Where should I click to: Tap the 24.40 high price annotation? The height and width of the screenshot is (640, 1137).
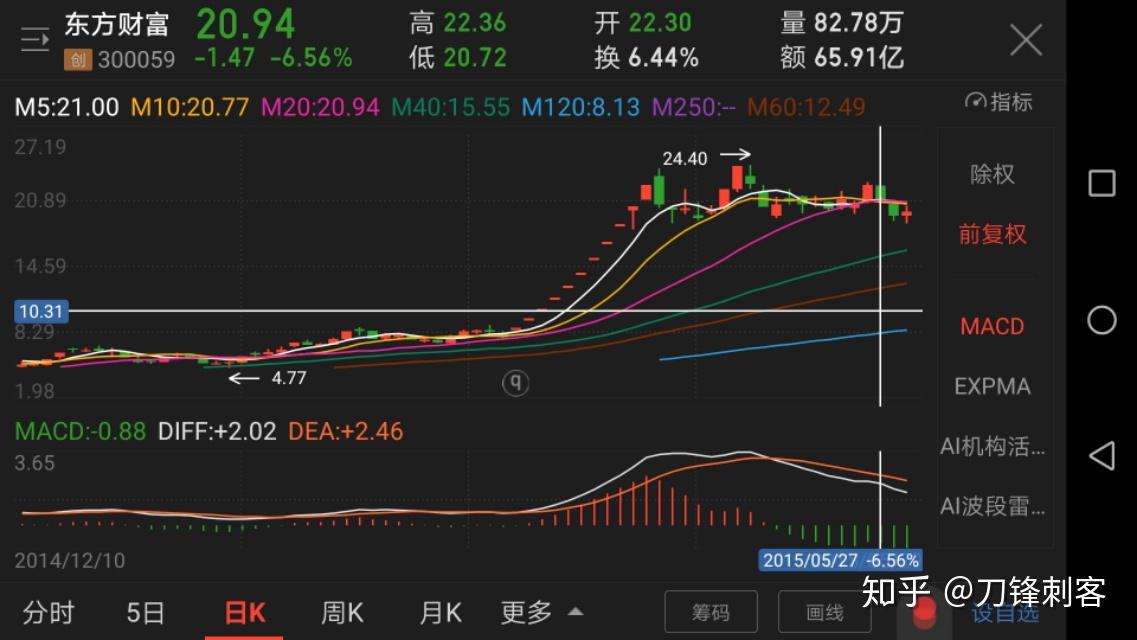[x=685, y=159]
